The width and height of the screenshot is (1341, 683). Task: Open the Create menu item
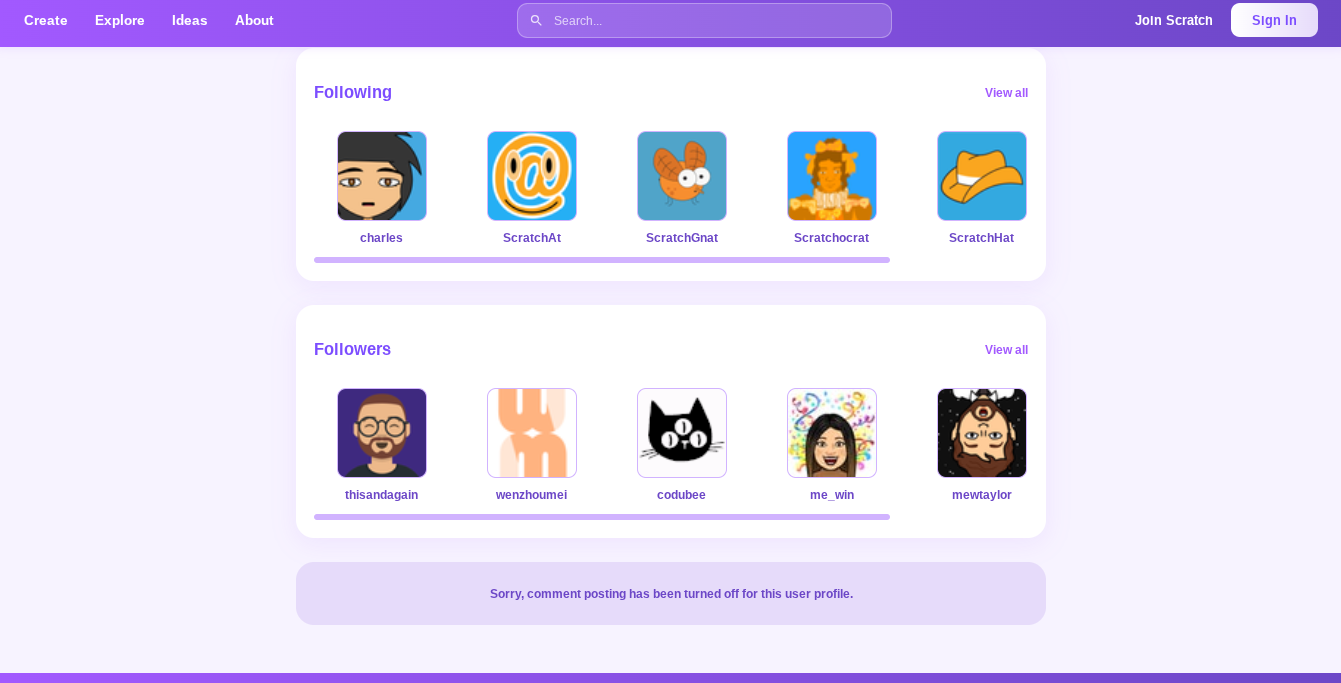(46, 20)
